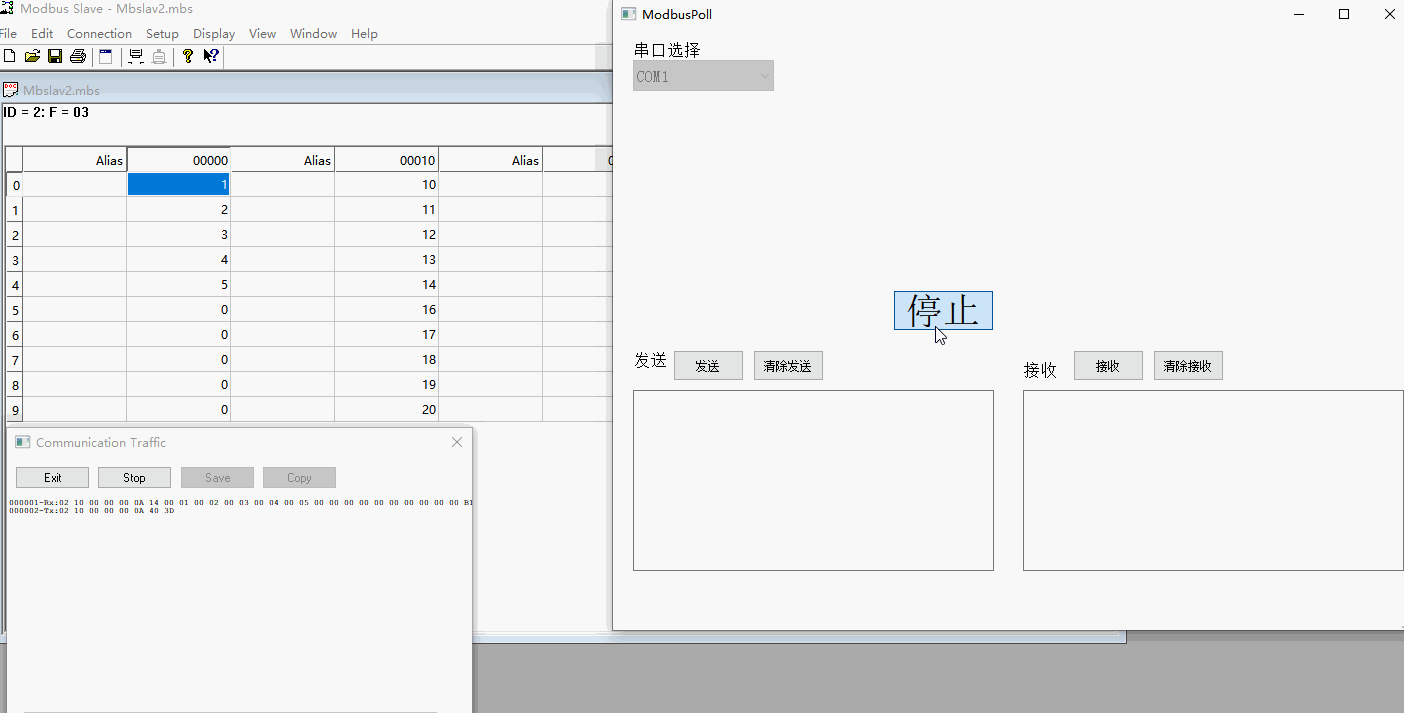Click the 停止 button in ModbusPoll
Viewport: 1404px width, 713px height.
point(943,311)
